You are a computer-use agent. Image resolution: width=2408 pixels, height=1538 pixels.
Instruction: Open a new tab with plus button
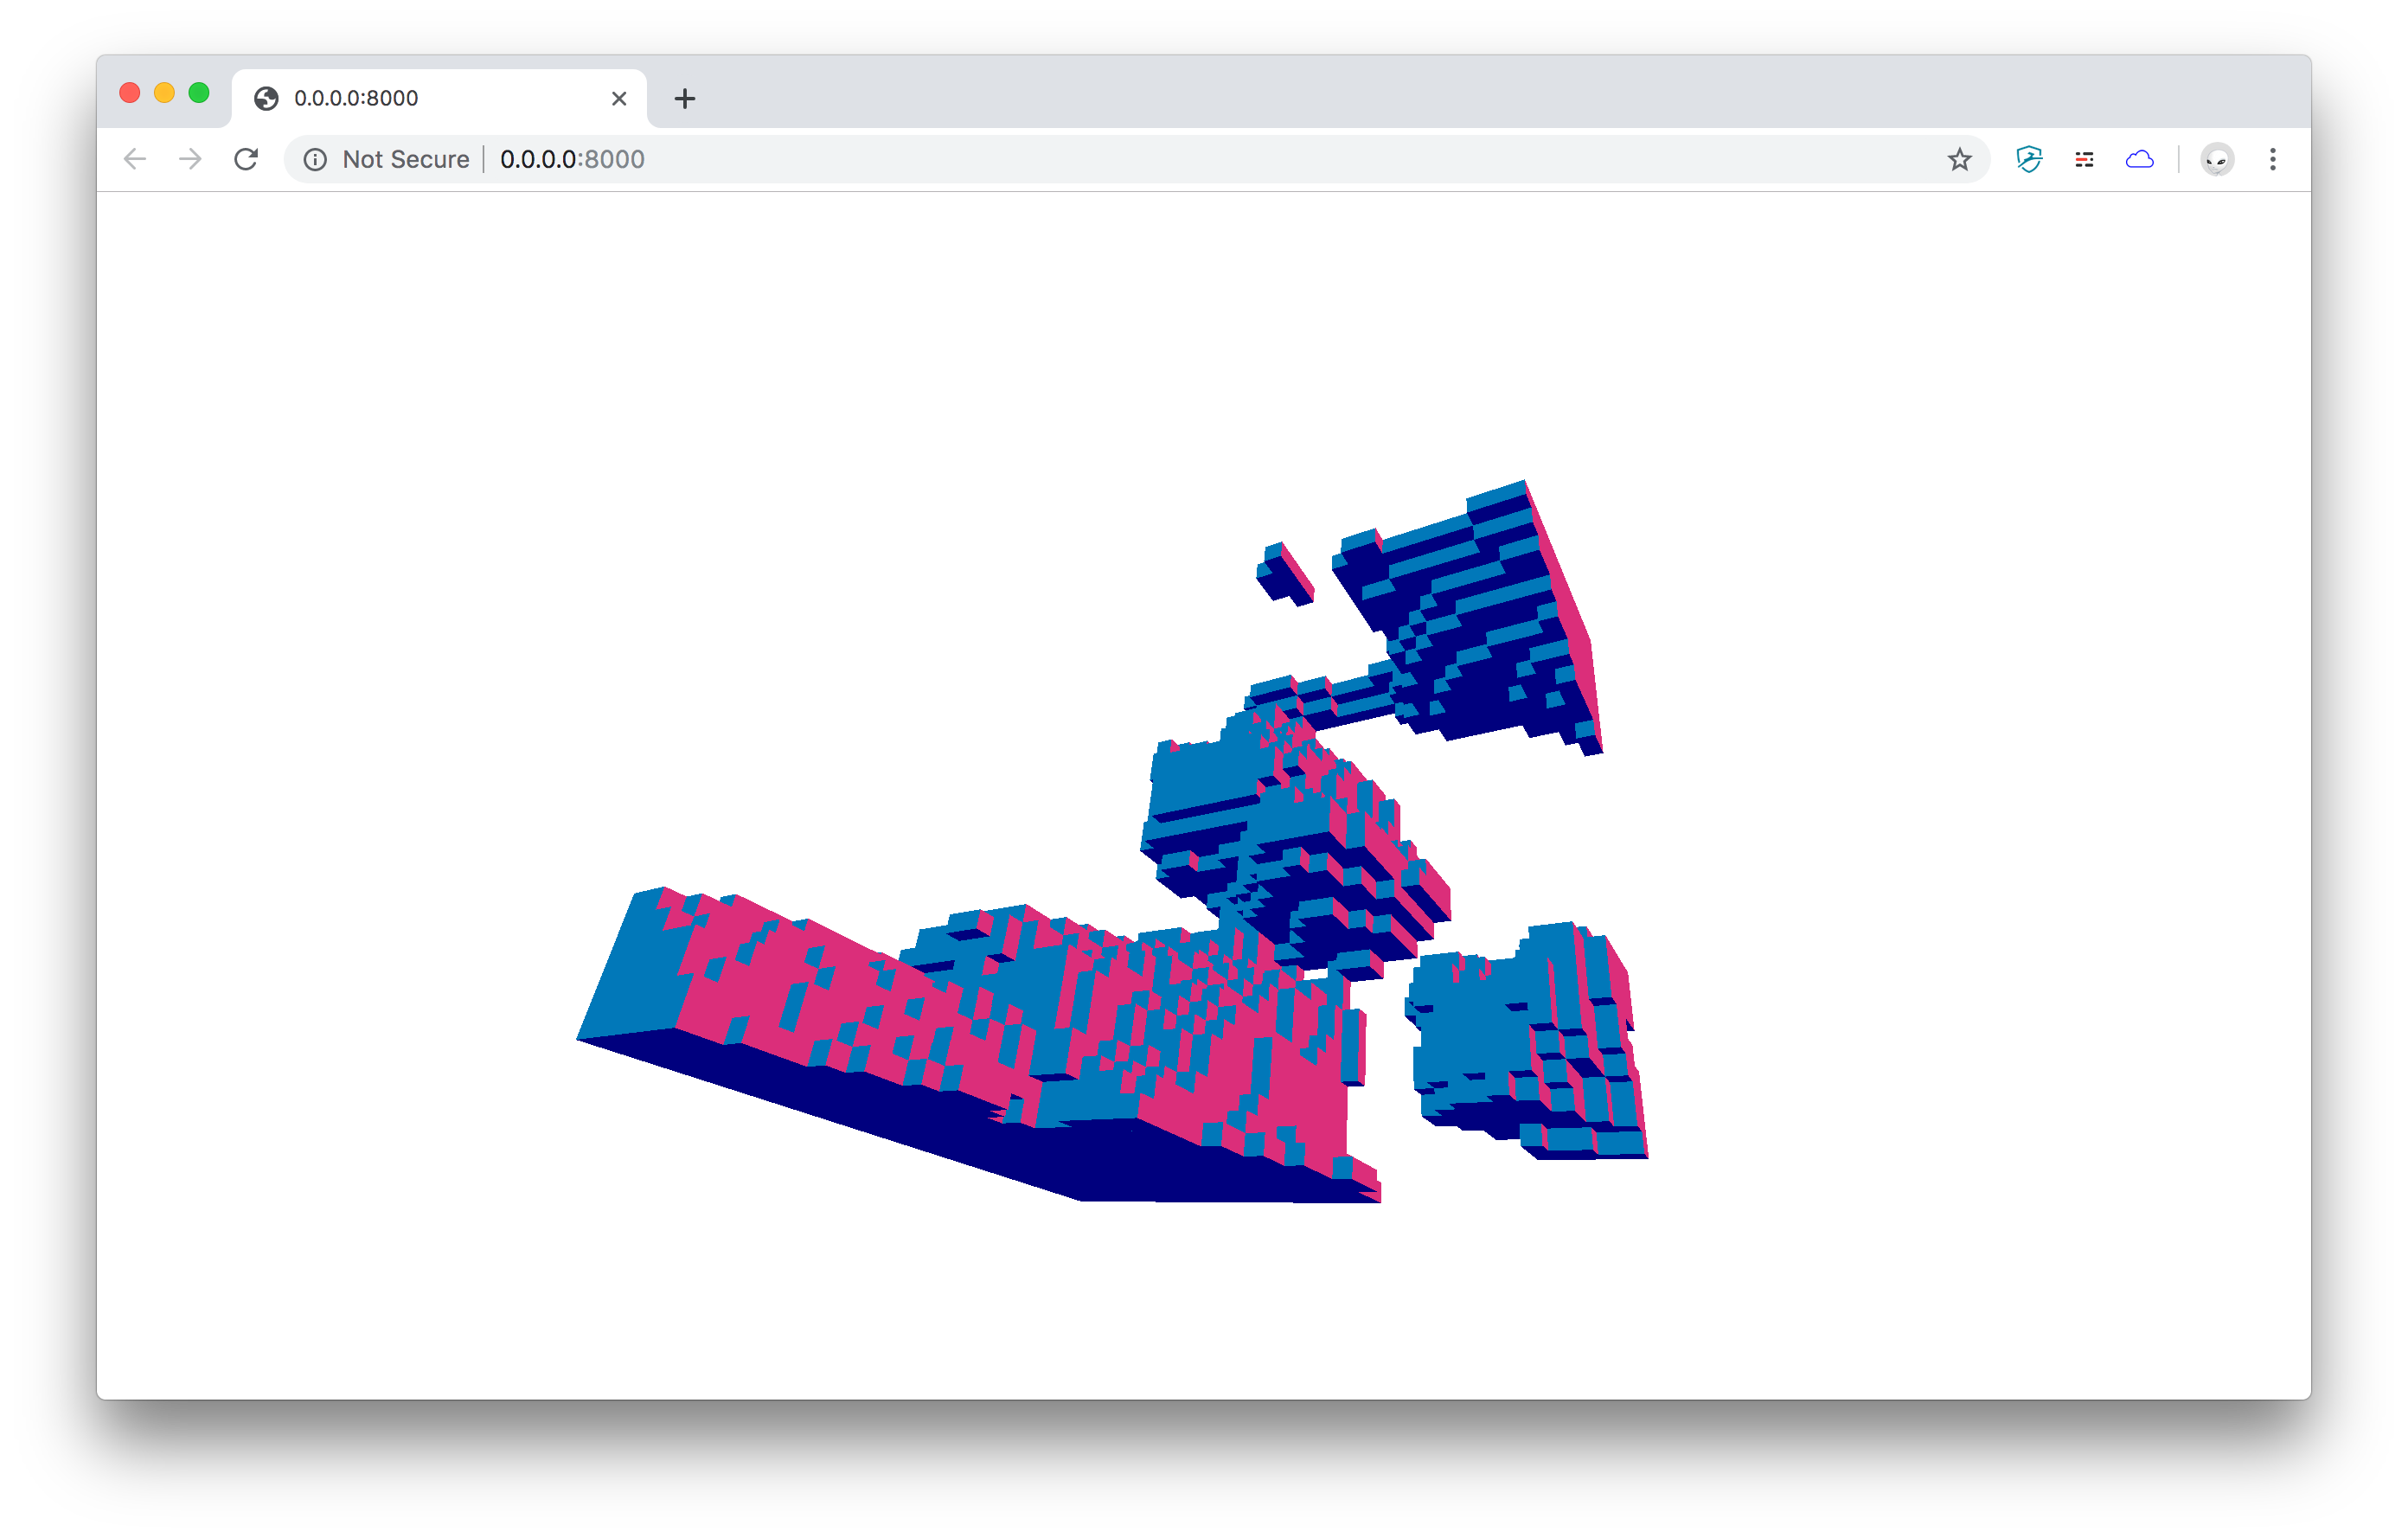point(684,98)
